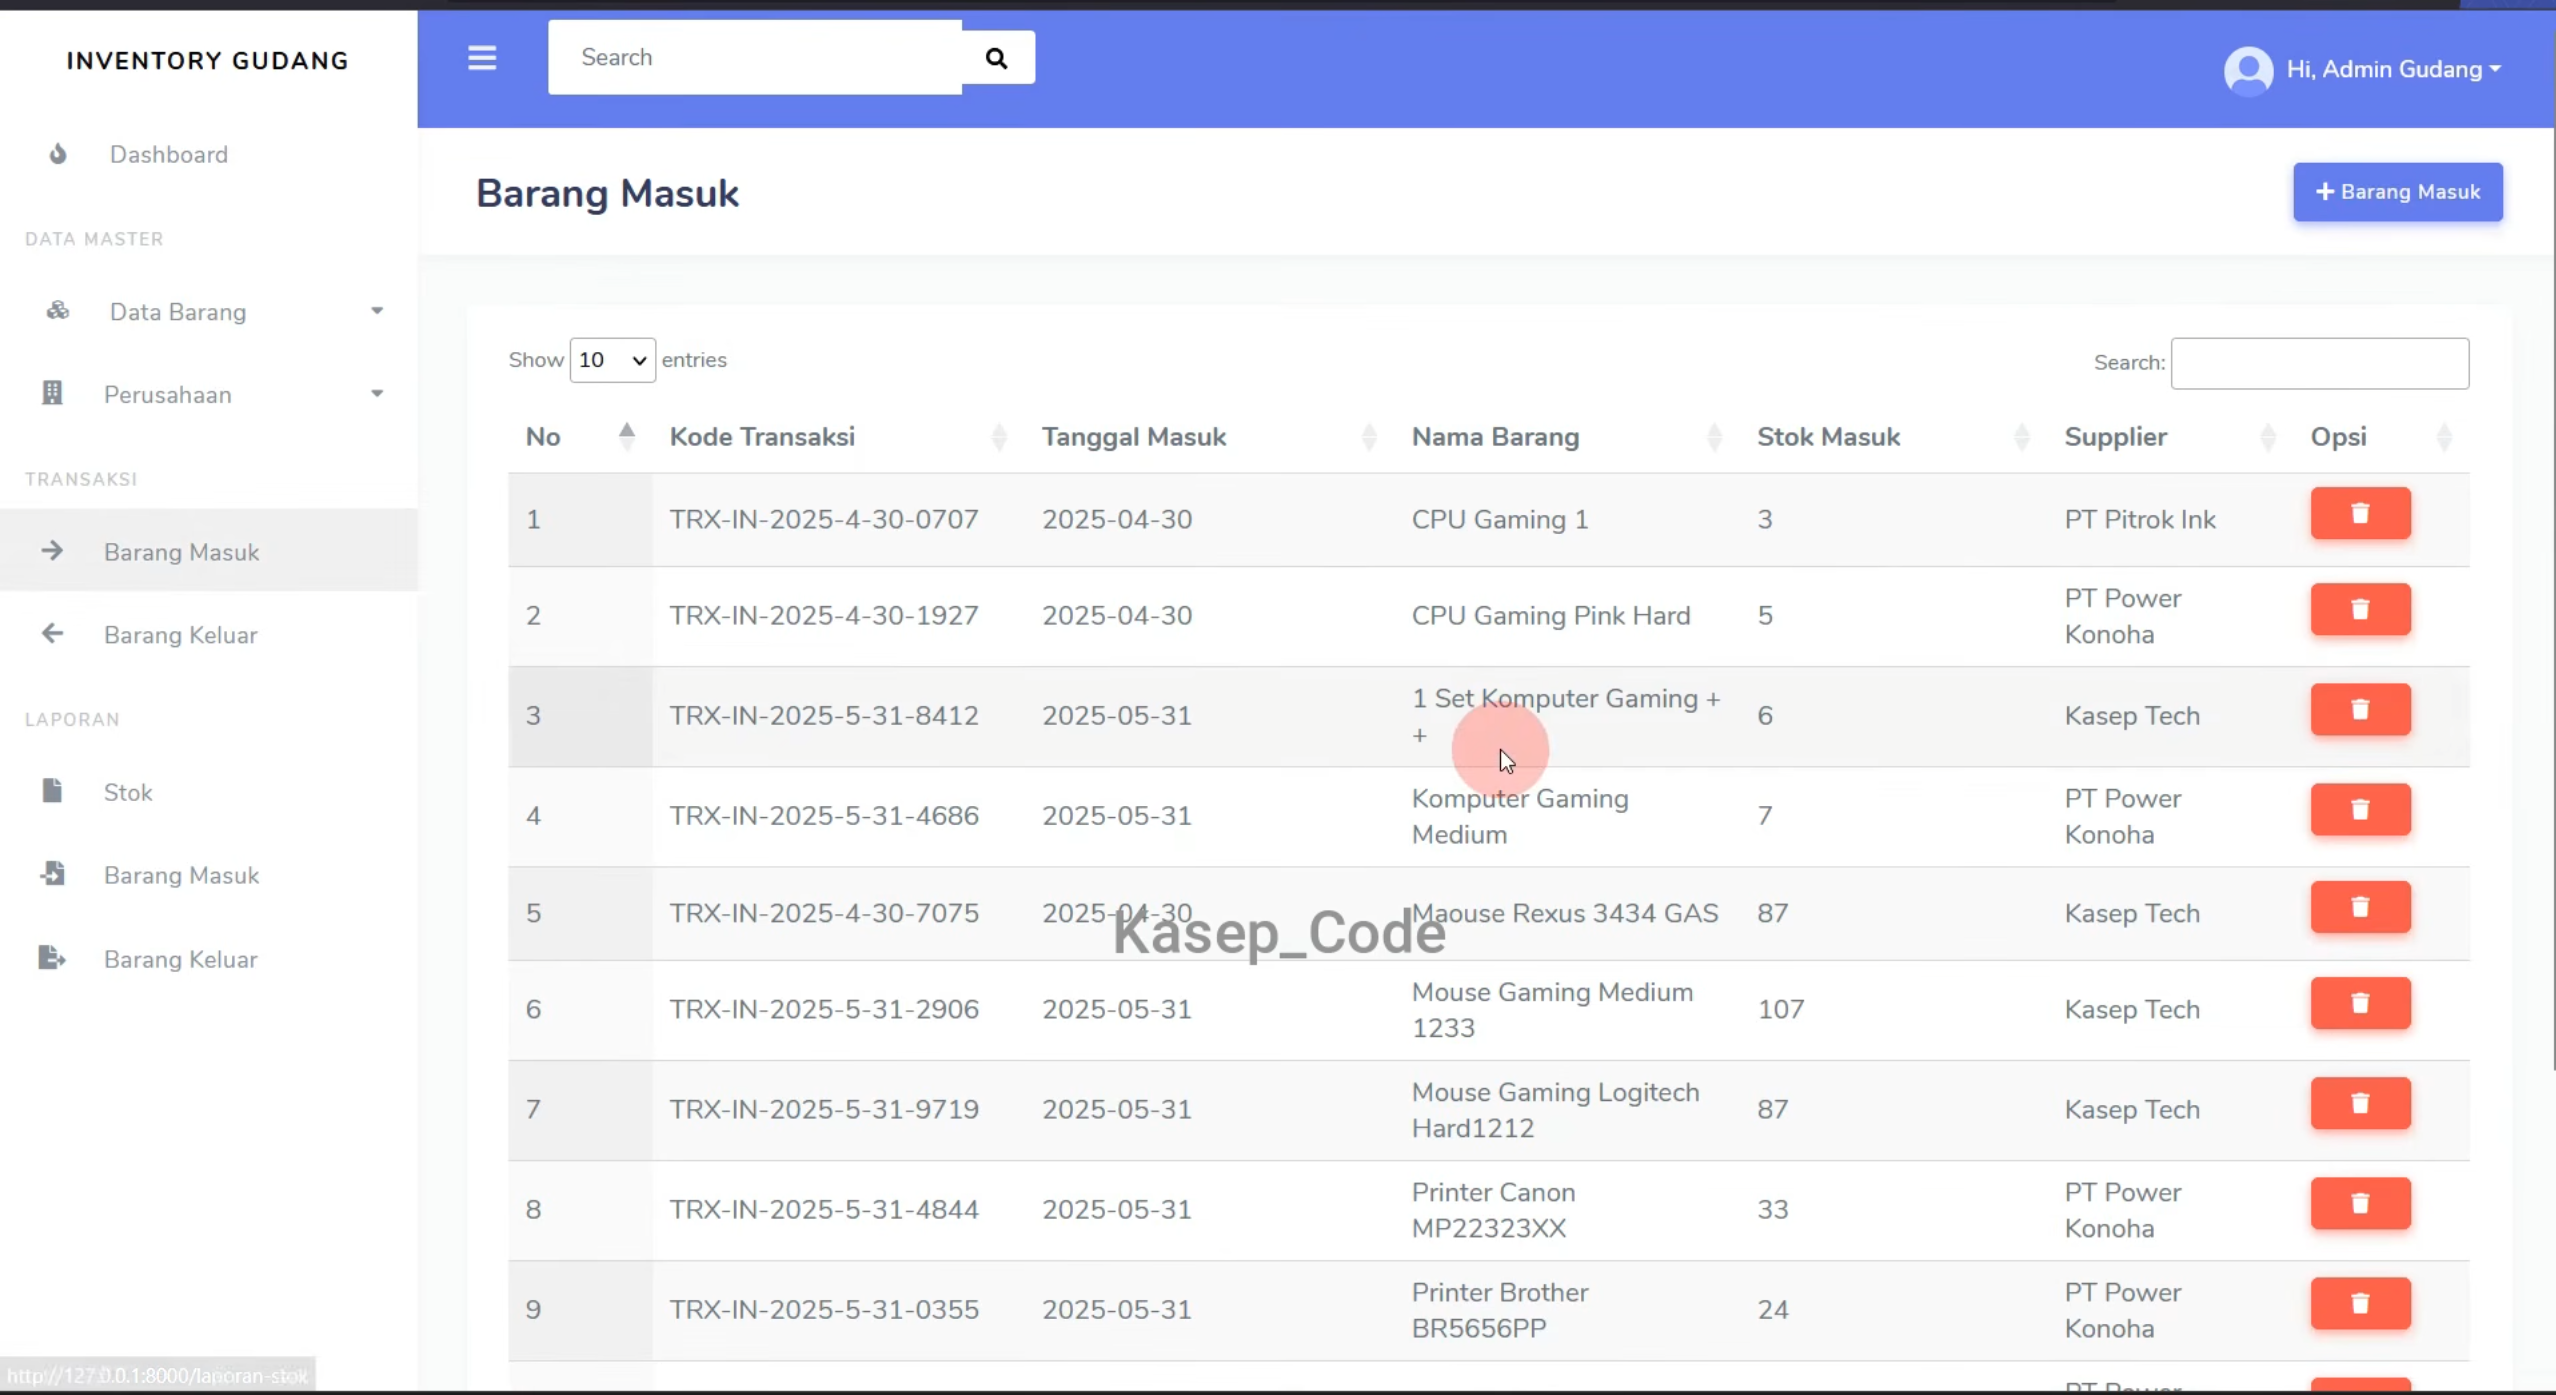Viewport: 2556px width, 1395px height.
Task: Click the Data Barang boxes icon
Action: click(x=58, y=311)
